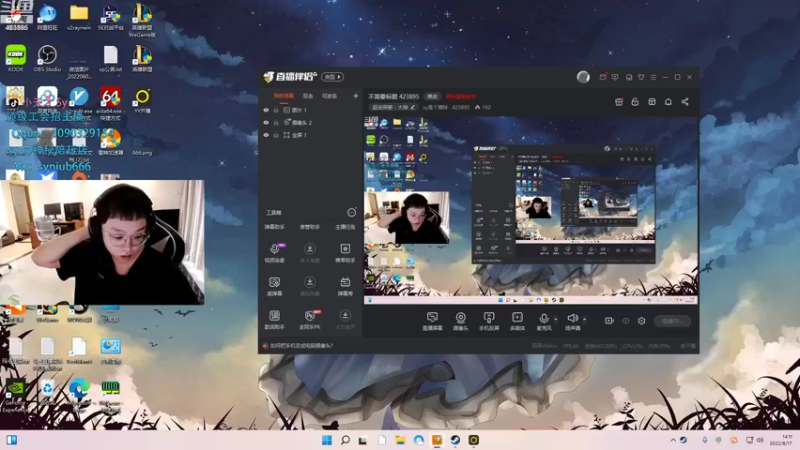Viewport: 800px width, 450px height.
Task: Lock the 全屏 1 source
Action: [x=276, y=135]
